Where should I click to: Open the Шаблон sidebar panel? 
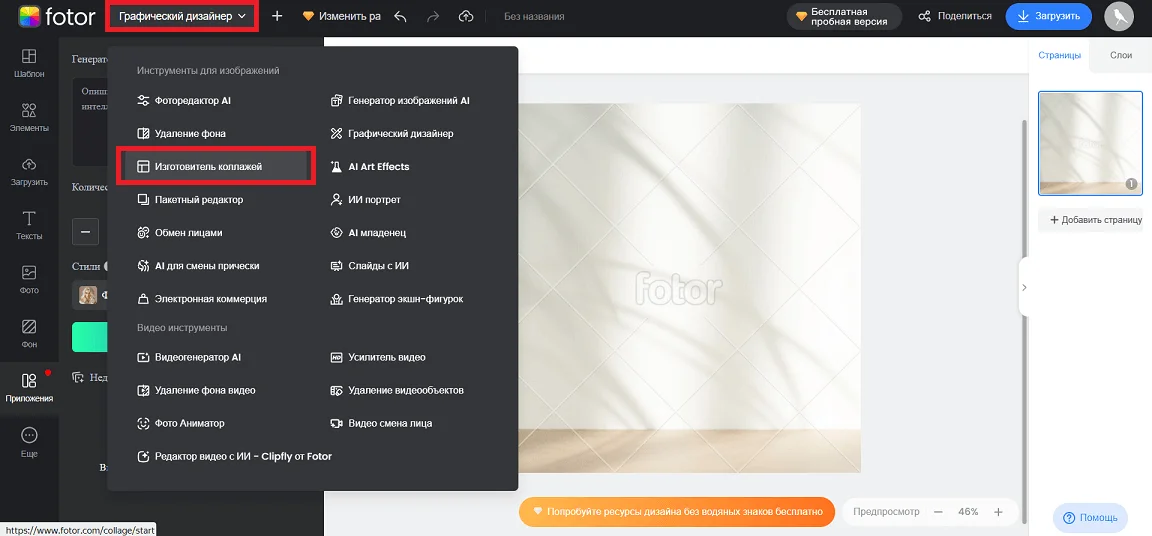(x=29, y=63)
